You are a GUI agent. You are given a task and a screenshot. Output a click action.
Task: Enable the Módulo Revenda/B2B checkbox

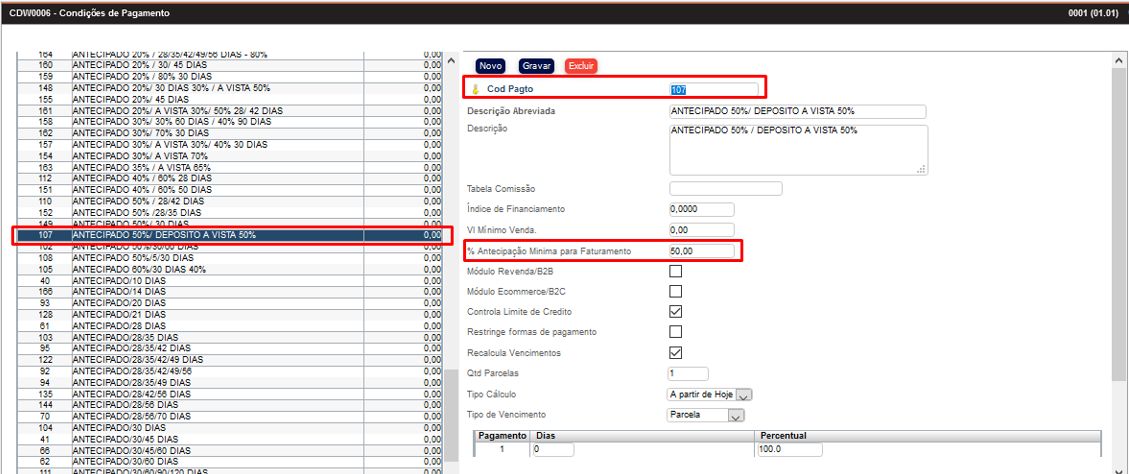point(675,271)
